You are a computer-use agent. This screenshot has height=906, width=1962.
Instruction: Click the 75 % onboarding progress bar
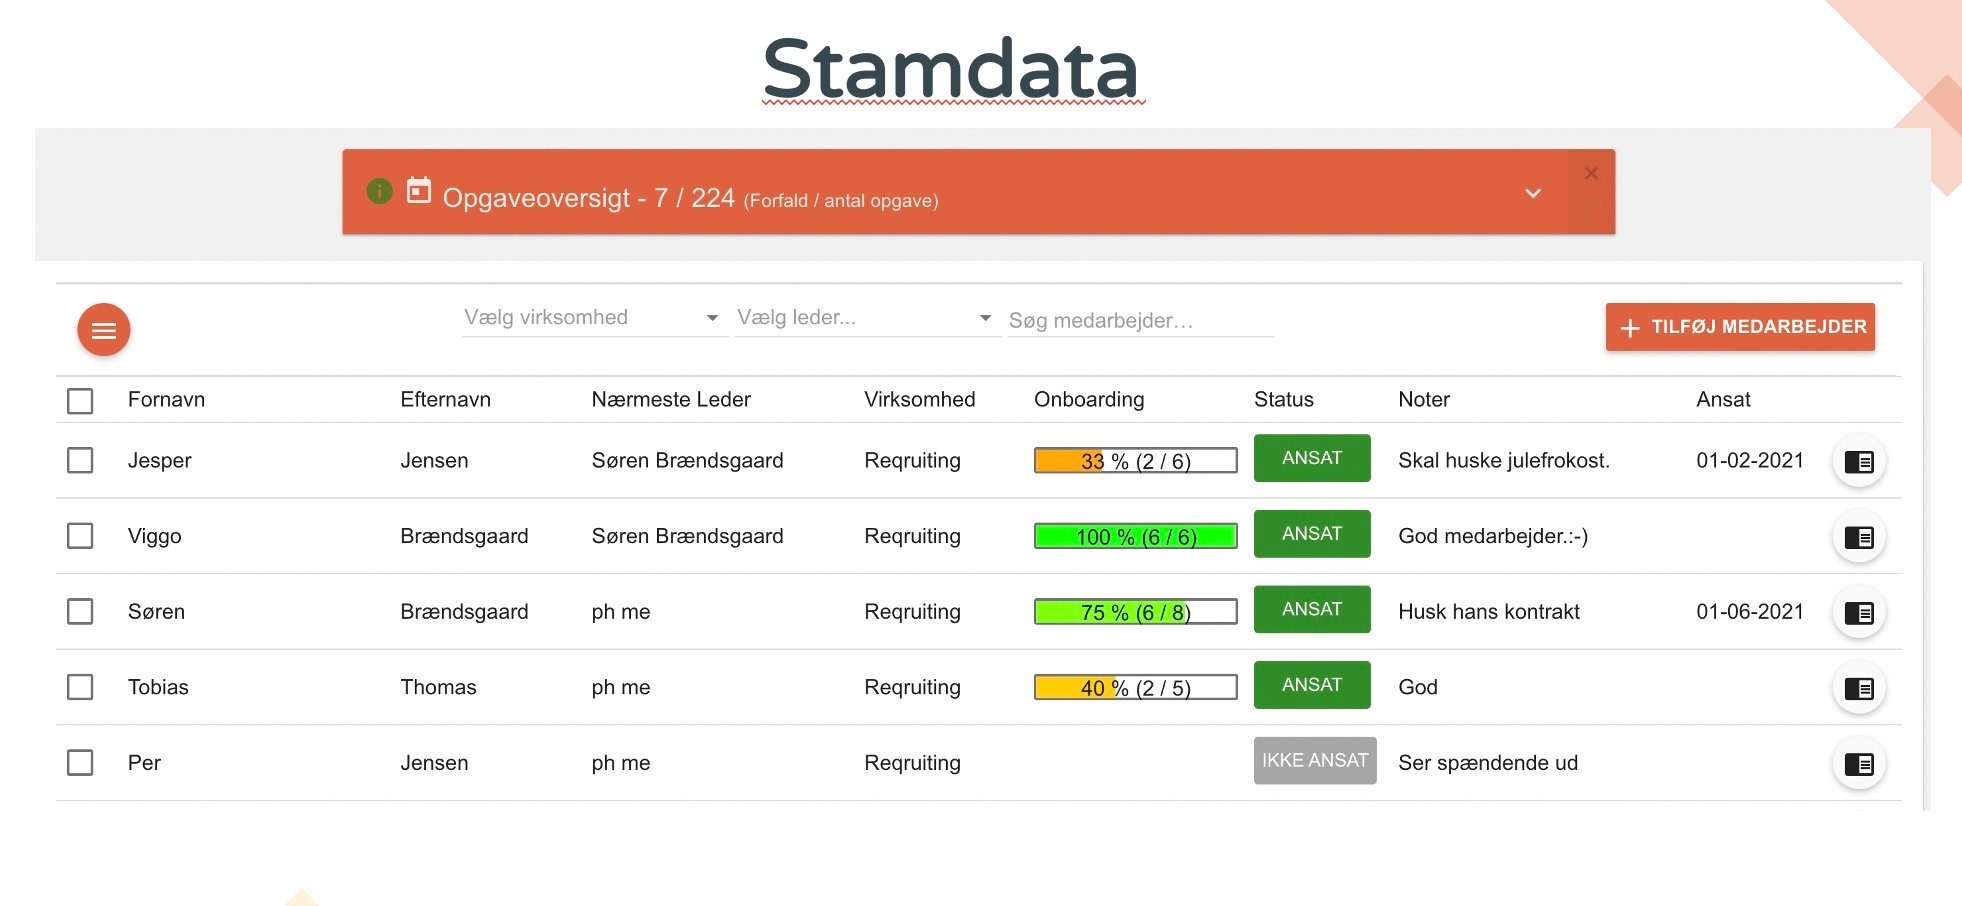pyautogui.click(x=1136, y=612)
